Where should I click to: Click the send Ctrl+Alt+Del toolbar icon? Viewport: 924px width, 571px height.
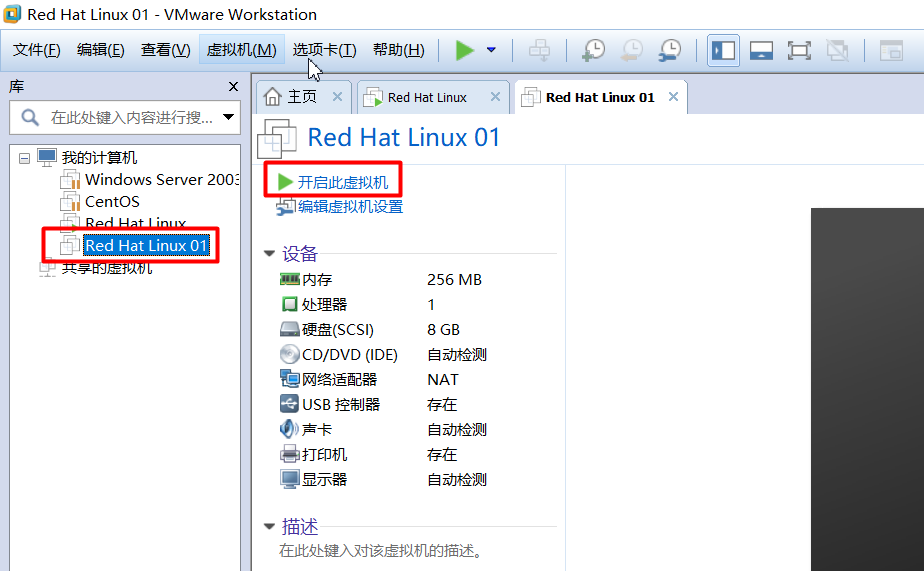pyautogui.click(x=539, y=50)
